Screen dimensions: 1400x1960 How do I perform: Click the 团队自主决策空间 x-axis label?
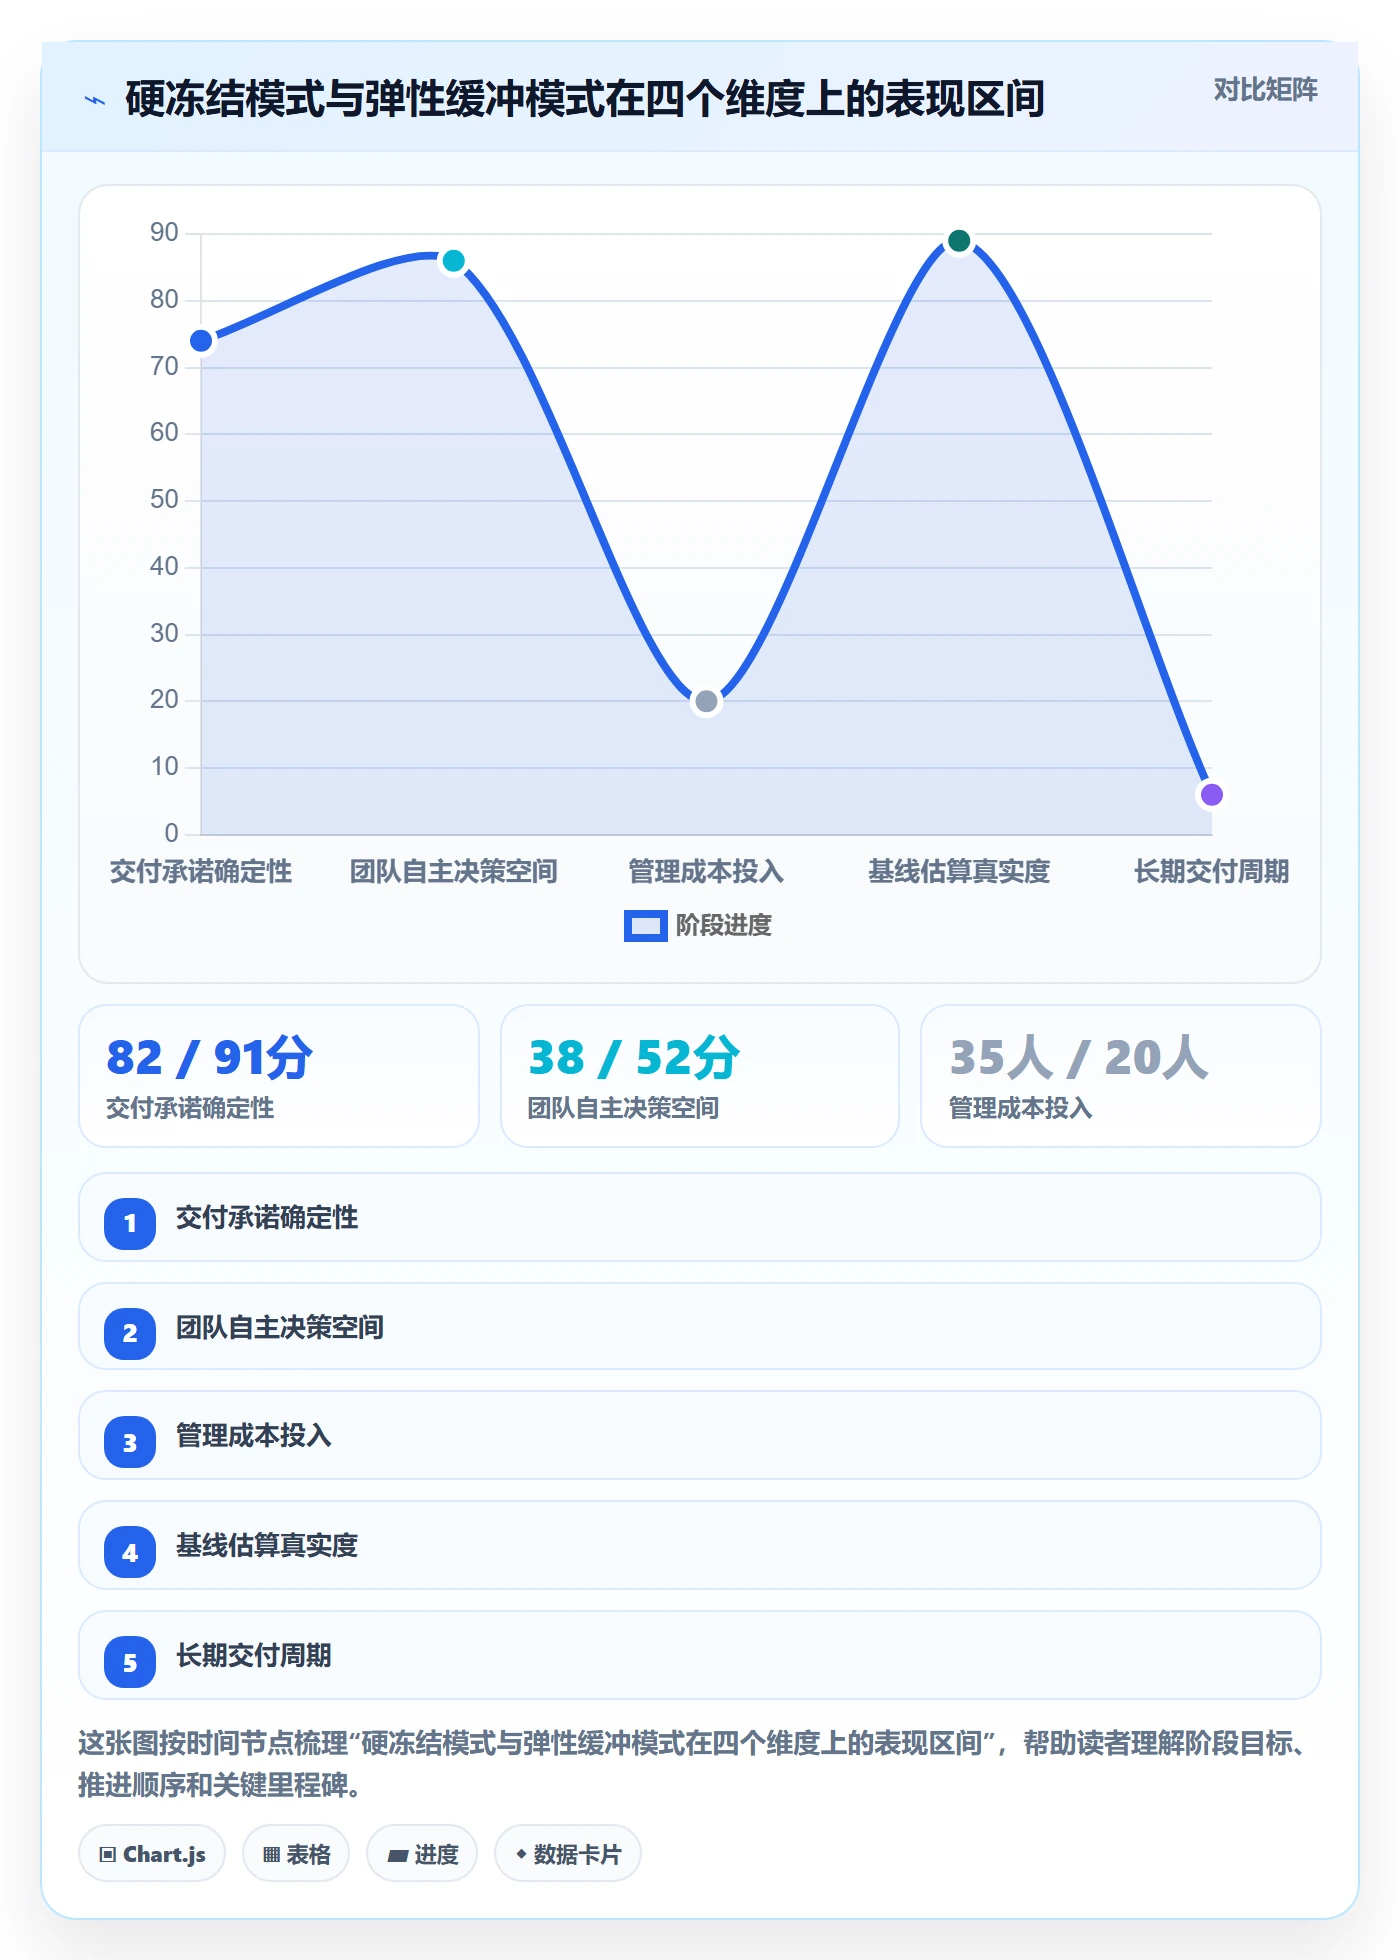coord(453,872)
